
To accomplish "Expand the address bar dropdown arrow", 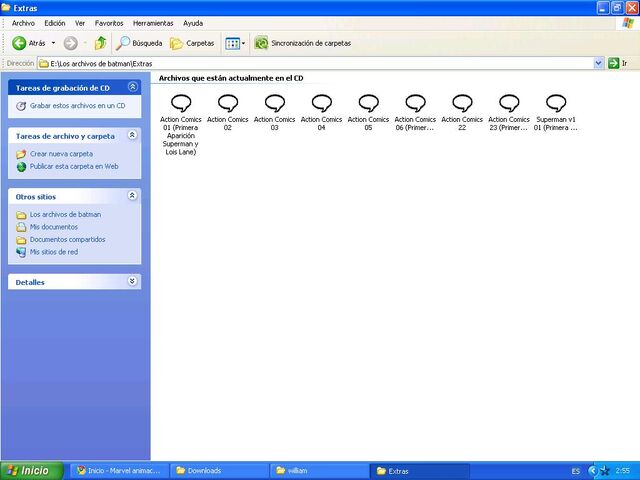I will click(598, 63).
